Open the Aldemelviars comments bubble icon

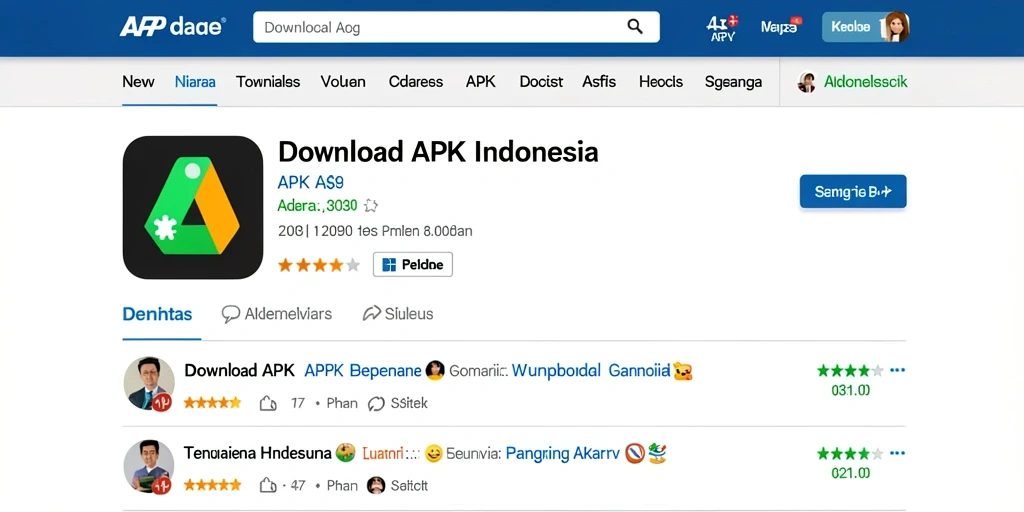[x=231, y=314]
